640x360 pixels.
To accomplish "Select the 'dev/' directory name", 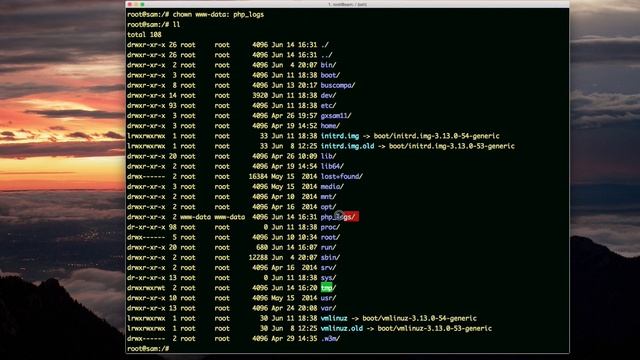I will 328,96.
